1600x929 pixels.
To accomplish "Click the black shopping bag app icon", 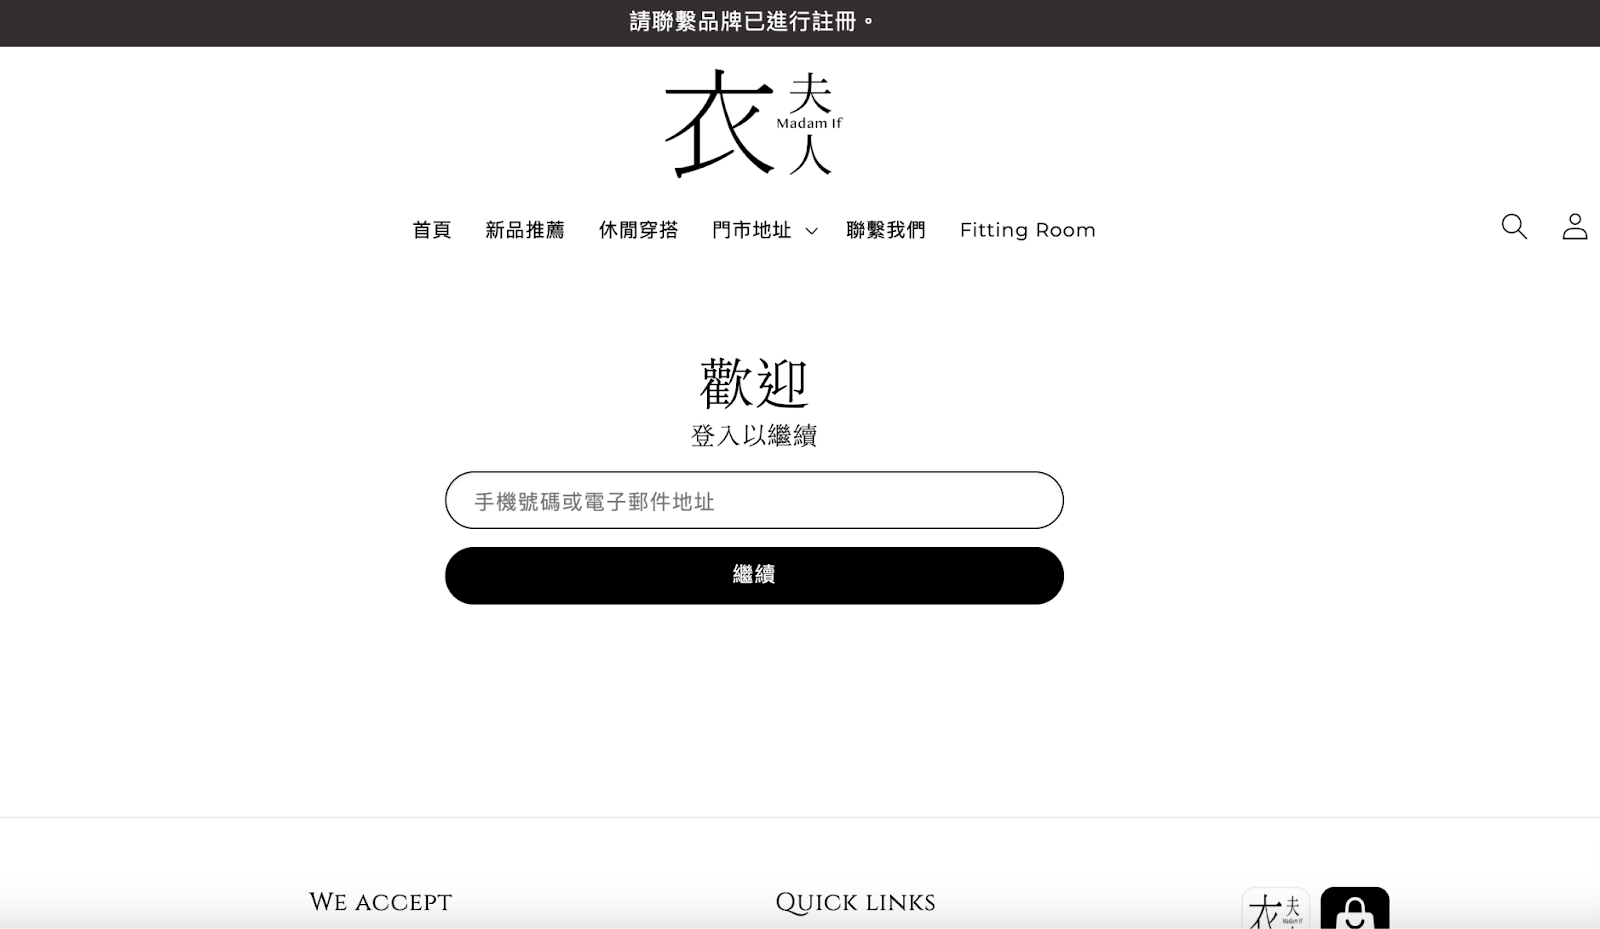I will (1354, 909).
